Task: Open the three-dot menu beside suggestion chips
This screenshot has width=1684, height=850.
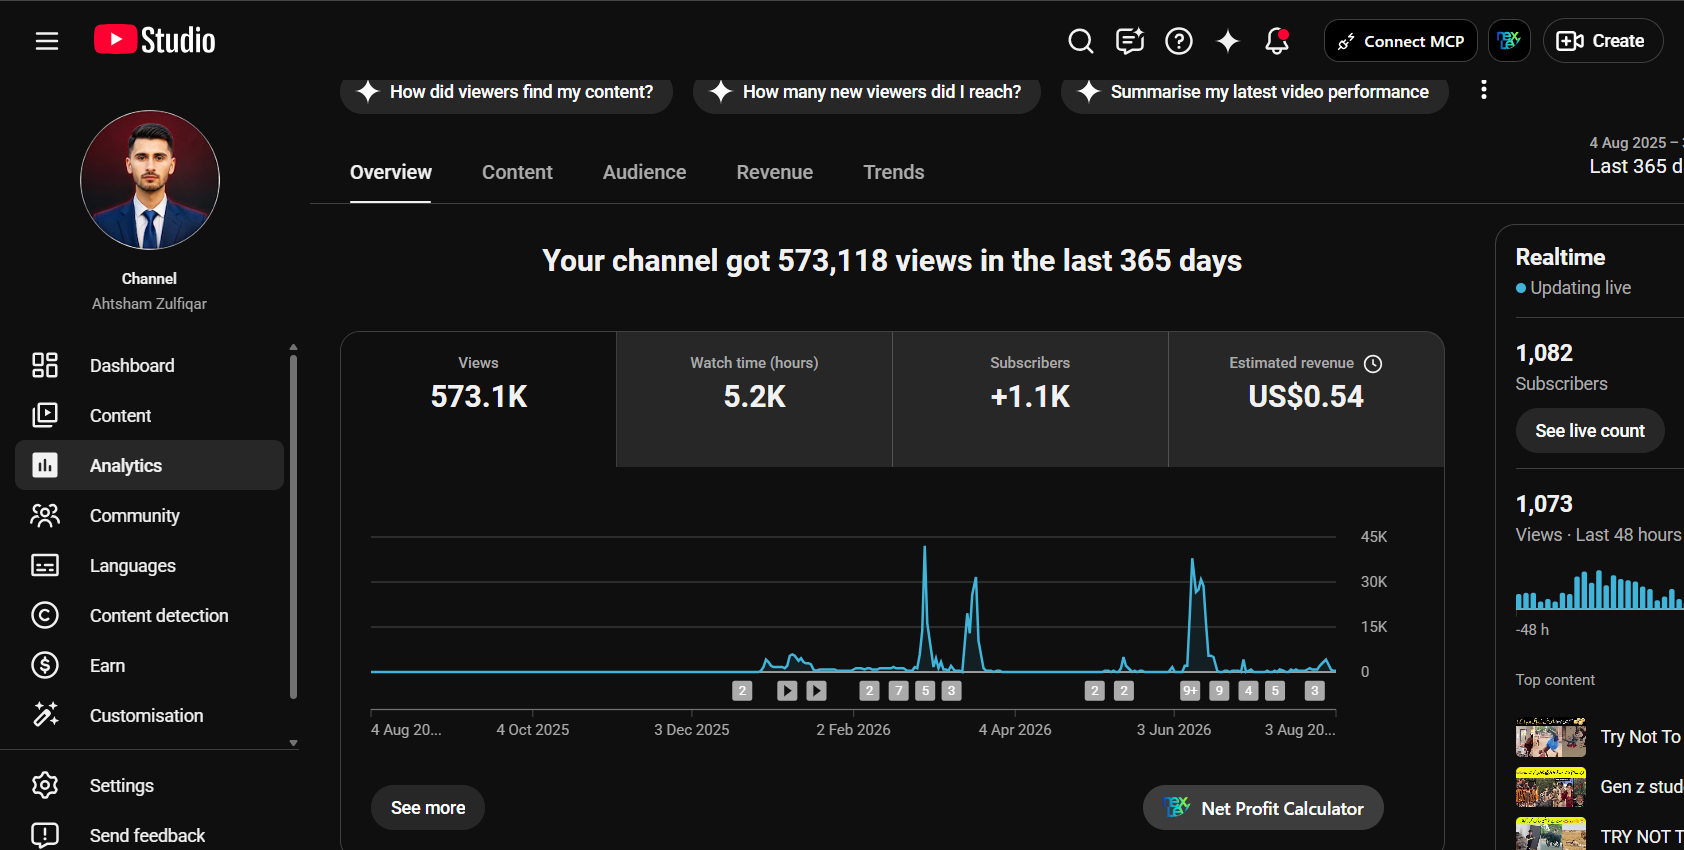Action: (1484, 90)
